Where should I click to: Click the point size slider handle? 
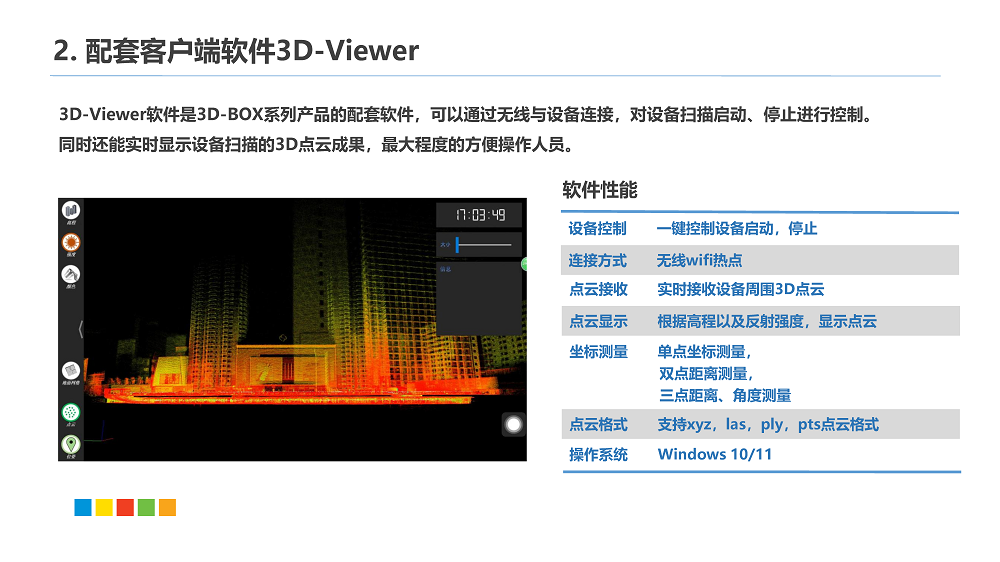457,244
